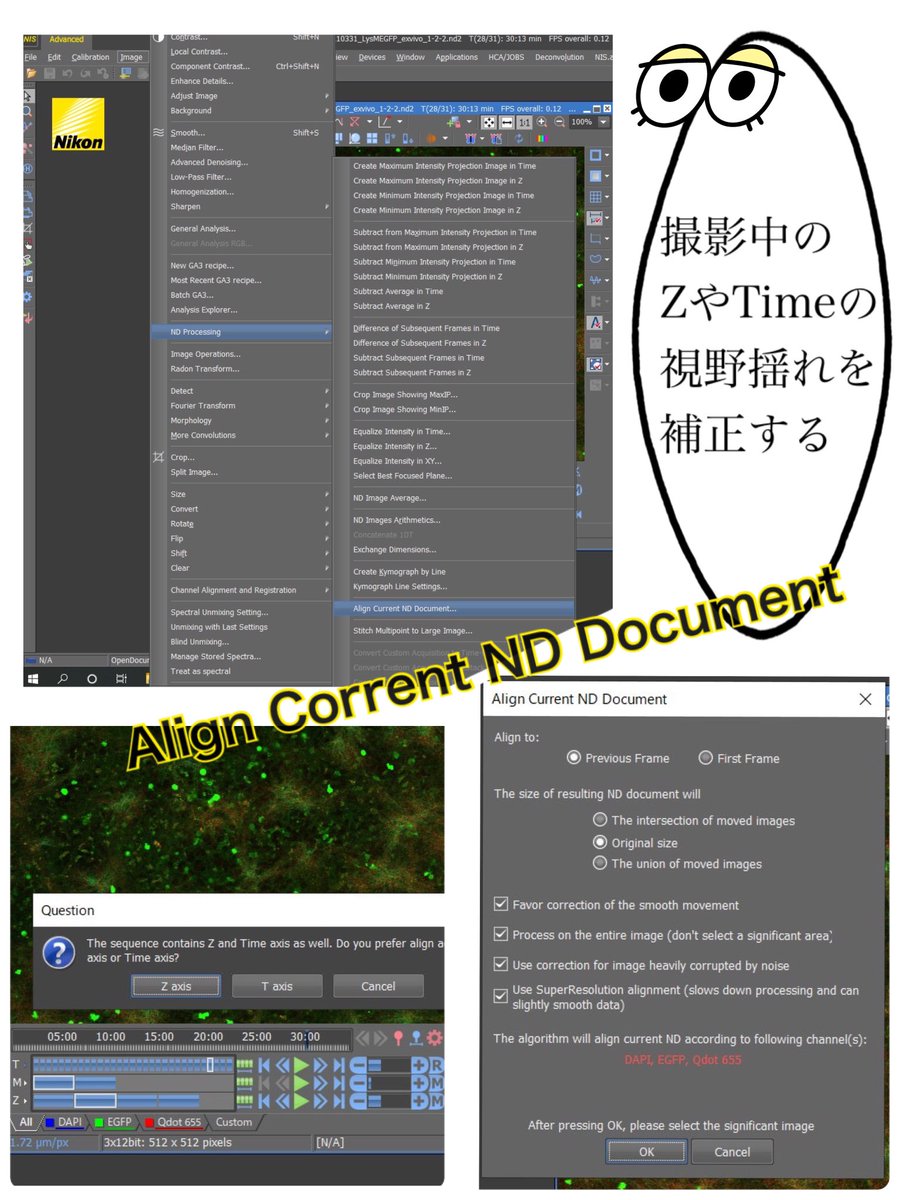Close the Align Current ND Document dialog
Image resolution: width=900 pixels, height=1200 pixels.
pos(866,699)
